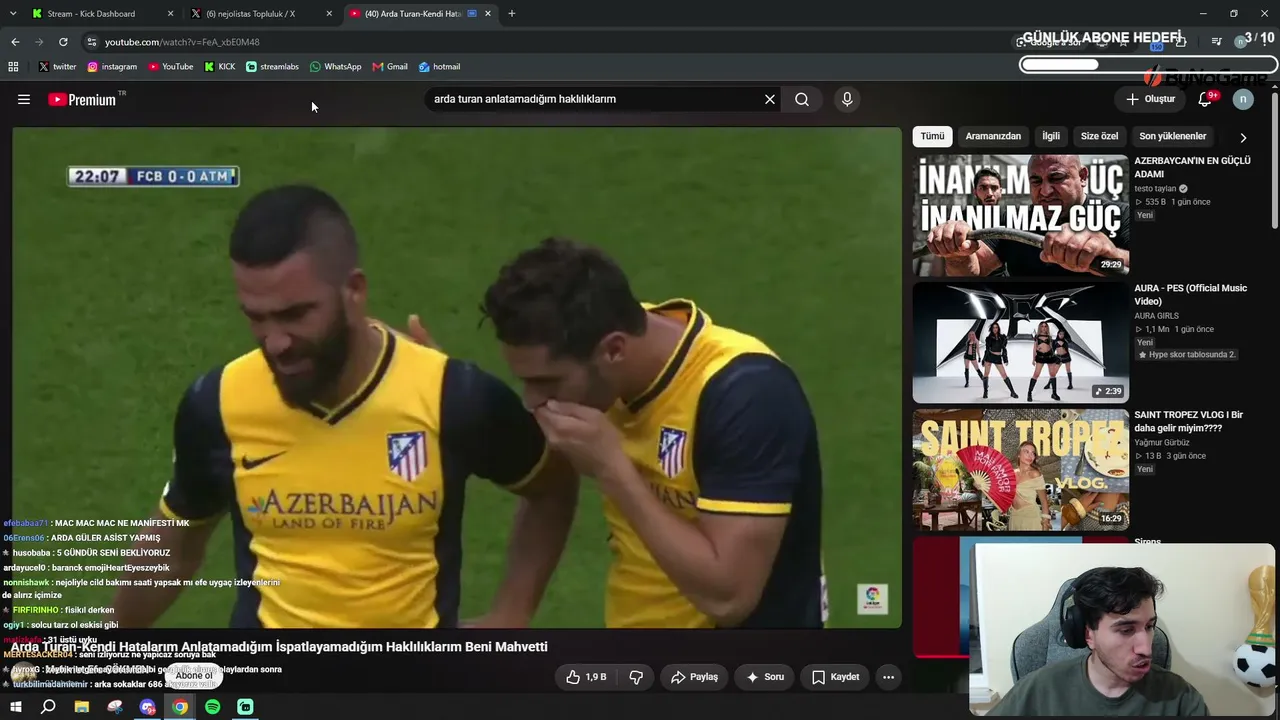View site information icon in address bar
The image size is (1280, 720).
92,42
